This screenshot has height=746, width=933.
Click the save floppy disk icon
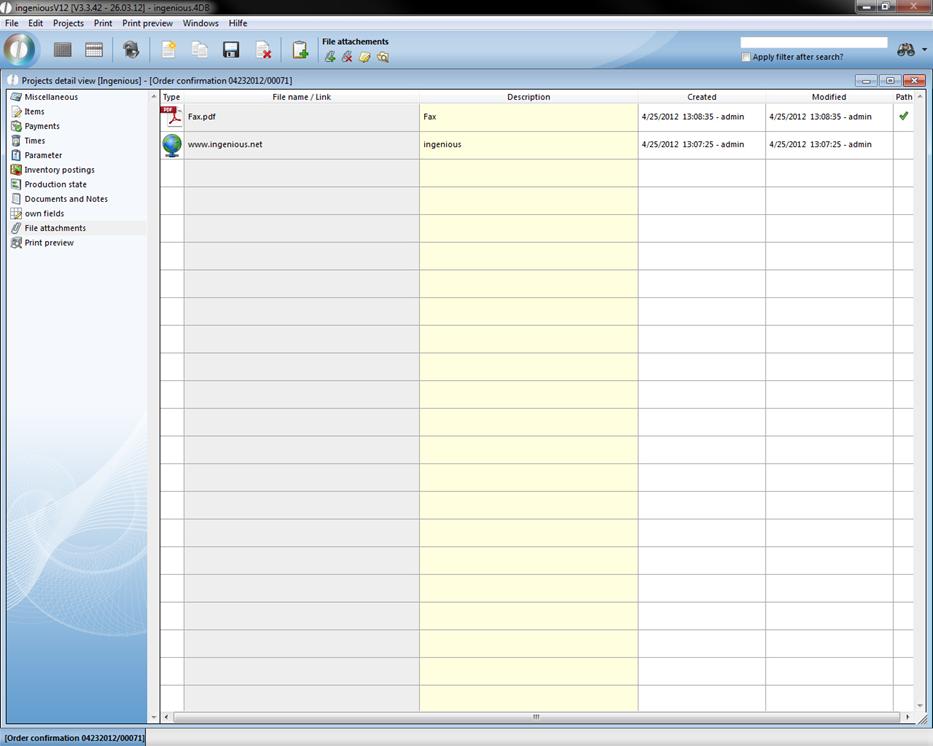pos(231,50)
